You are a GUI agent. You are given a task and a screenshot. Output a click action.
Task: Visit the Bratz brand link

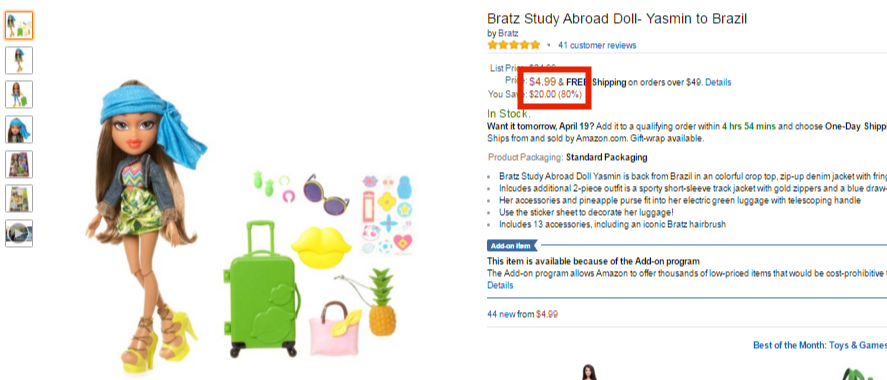coord(508,33)
